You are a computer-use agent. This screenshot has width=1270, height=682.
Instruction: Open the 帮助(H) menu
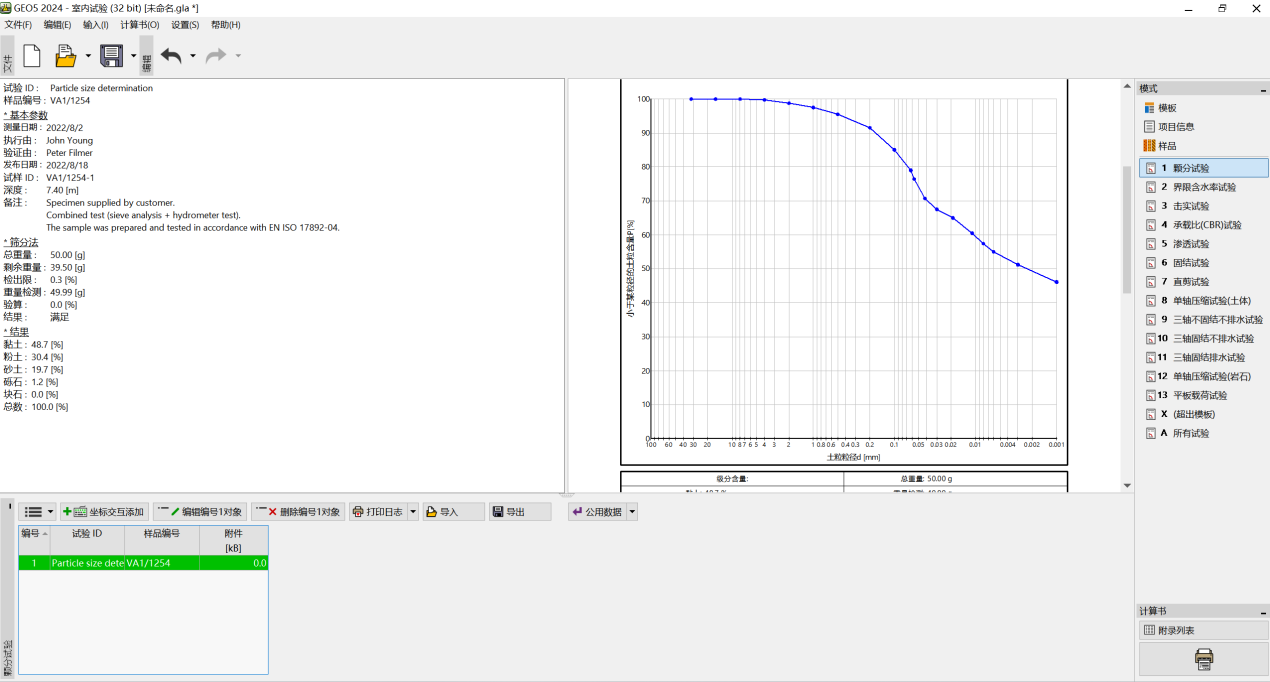225,25
